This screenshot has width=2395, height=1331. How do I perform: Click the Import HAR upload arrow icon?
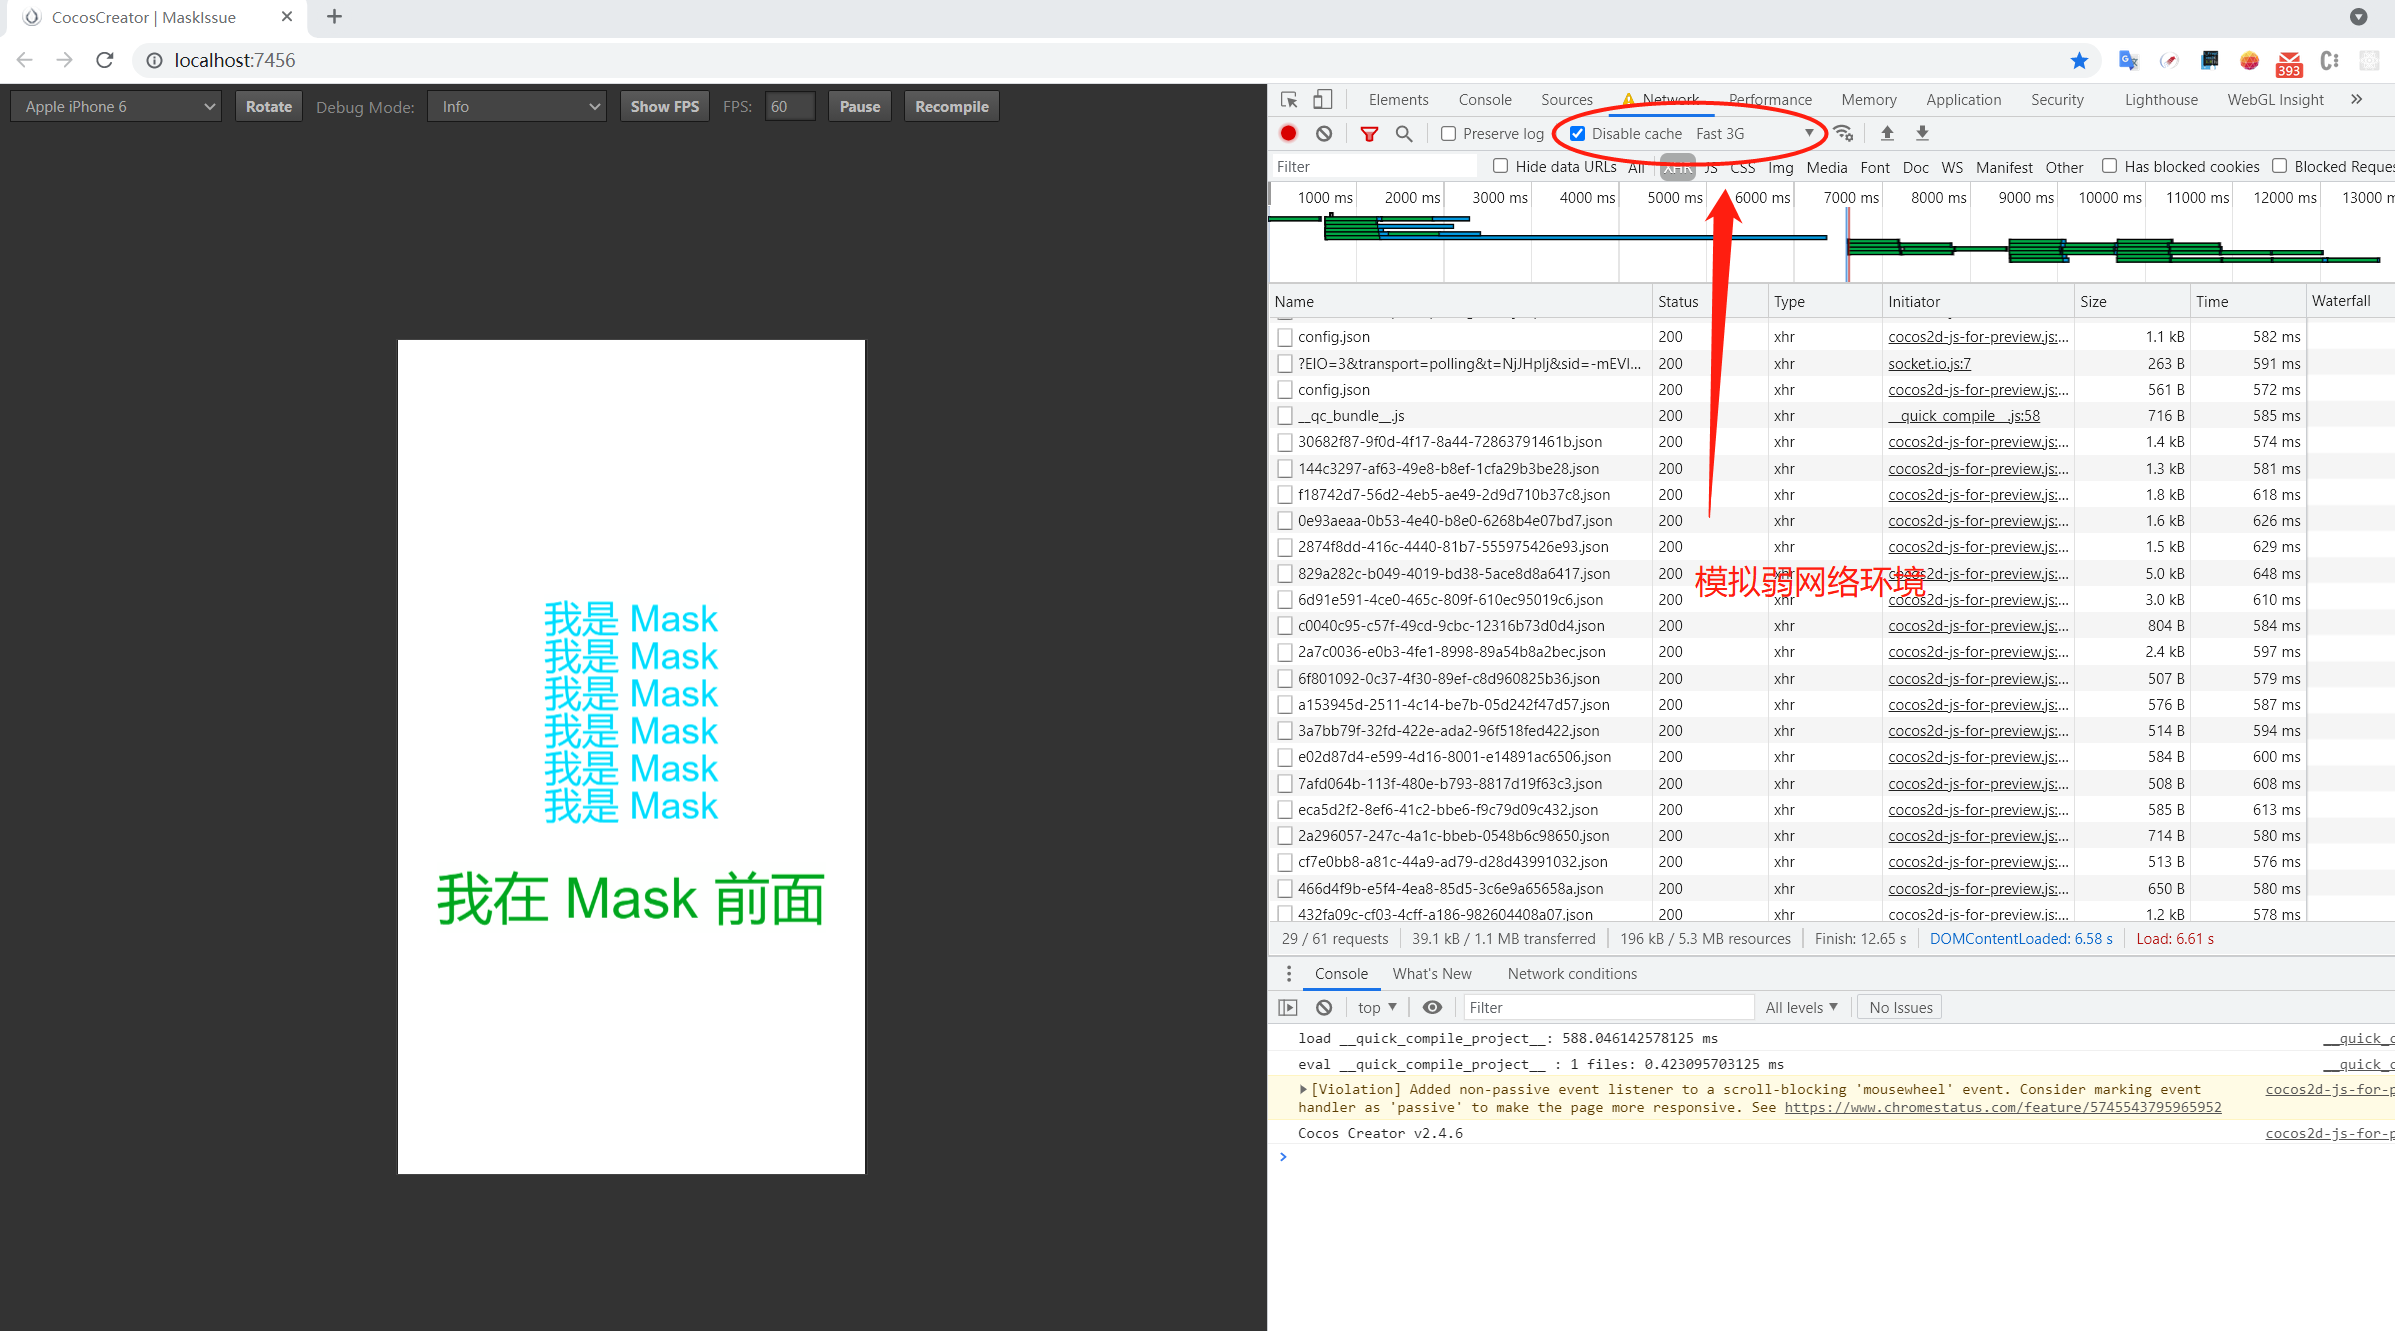point(1887,133)
